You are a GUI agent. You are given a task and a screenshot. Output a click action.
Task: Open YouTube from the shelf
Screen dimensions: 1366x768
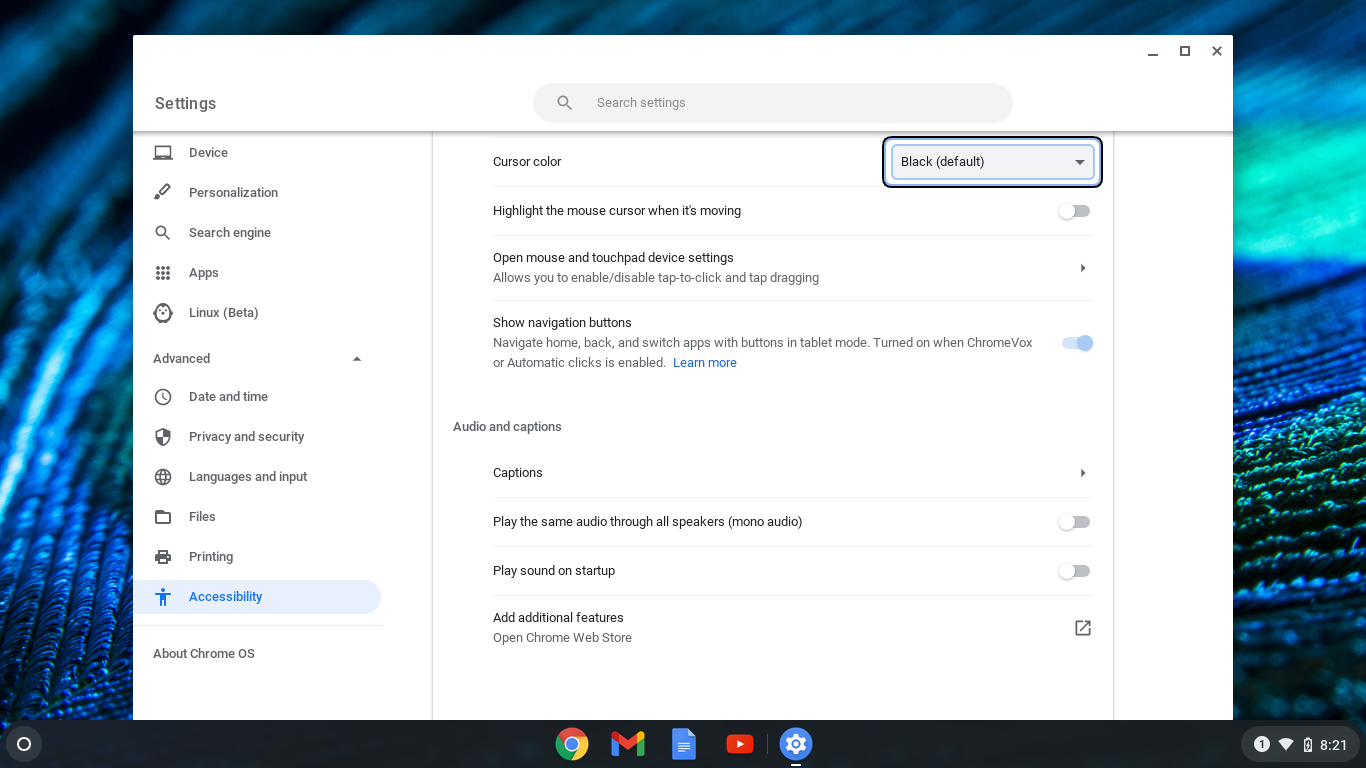click(x=739, y=744)
